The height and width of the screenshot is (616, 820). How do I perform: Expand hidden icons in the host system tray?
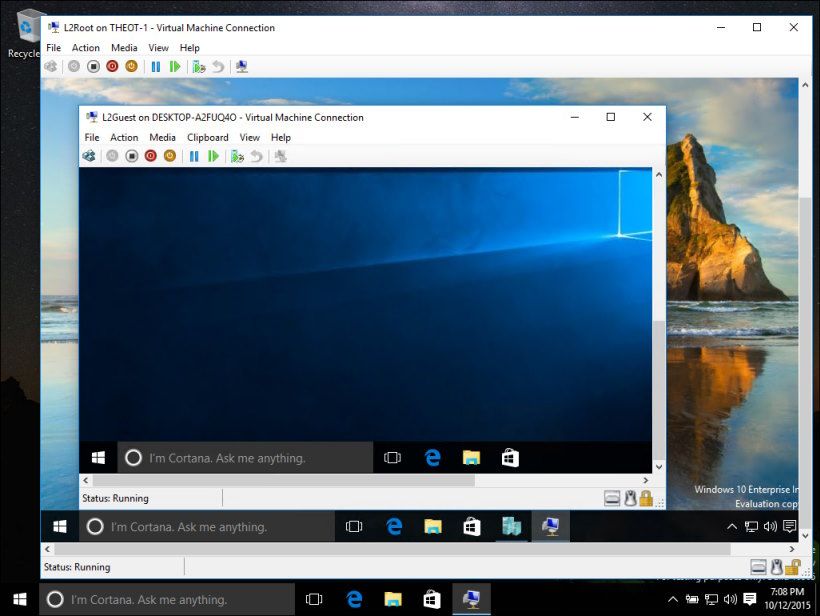[672, 600]
